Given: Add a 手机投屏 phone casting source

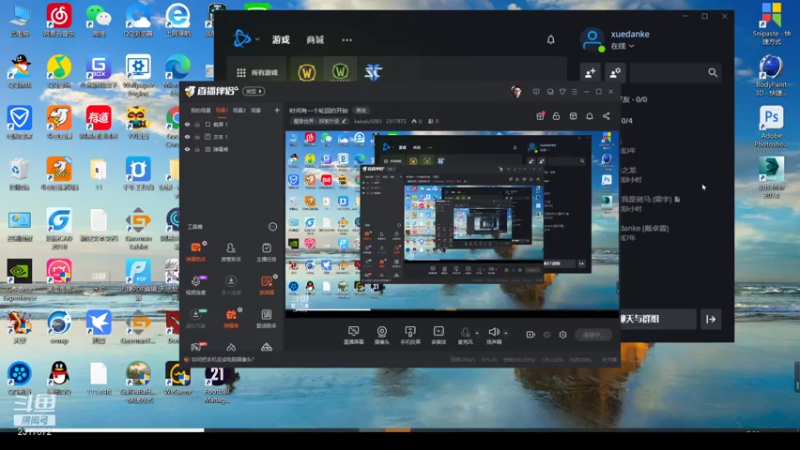Looking at the screenshot, I should pyautogui.click(x=410, y=335).
